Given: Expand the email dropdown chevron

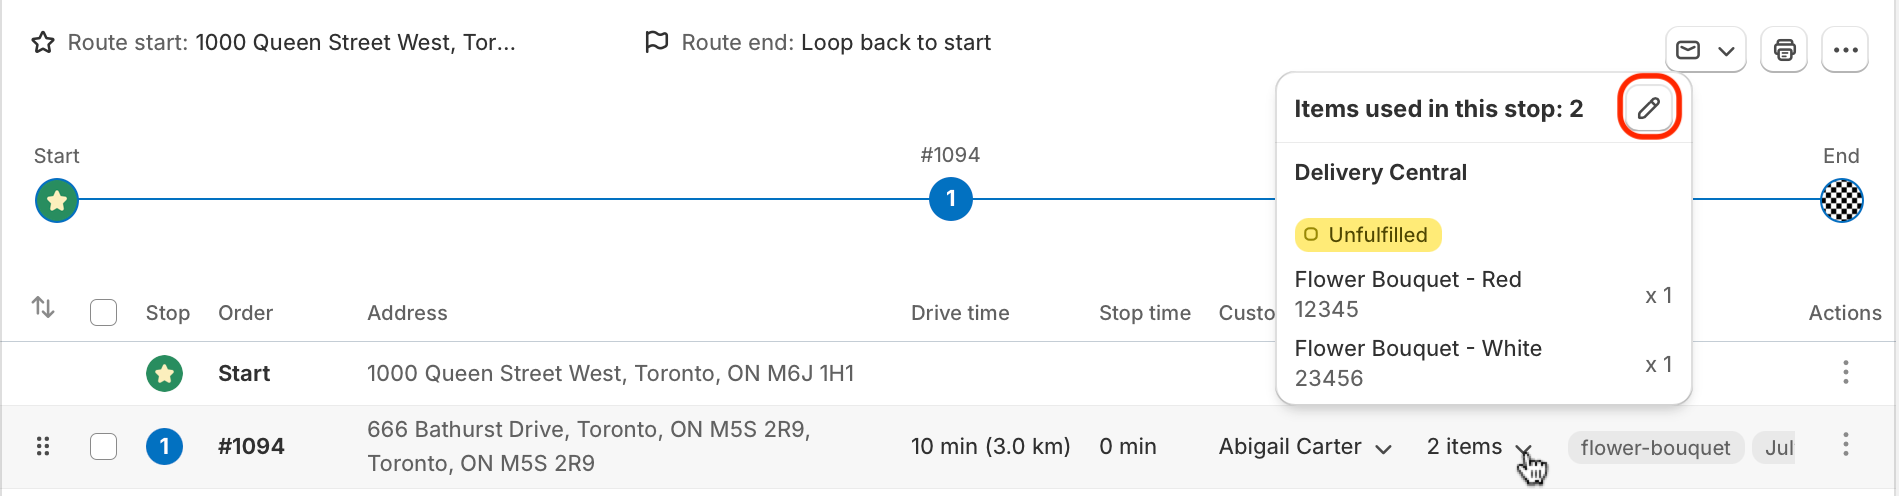Looking at the screenshot, I should tap(1726, 51).
